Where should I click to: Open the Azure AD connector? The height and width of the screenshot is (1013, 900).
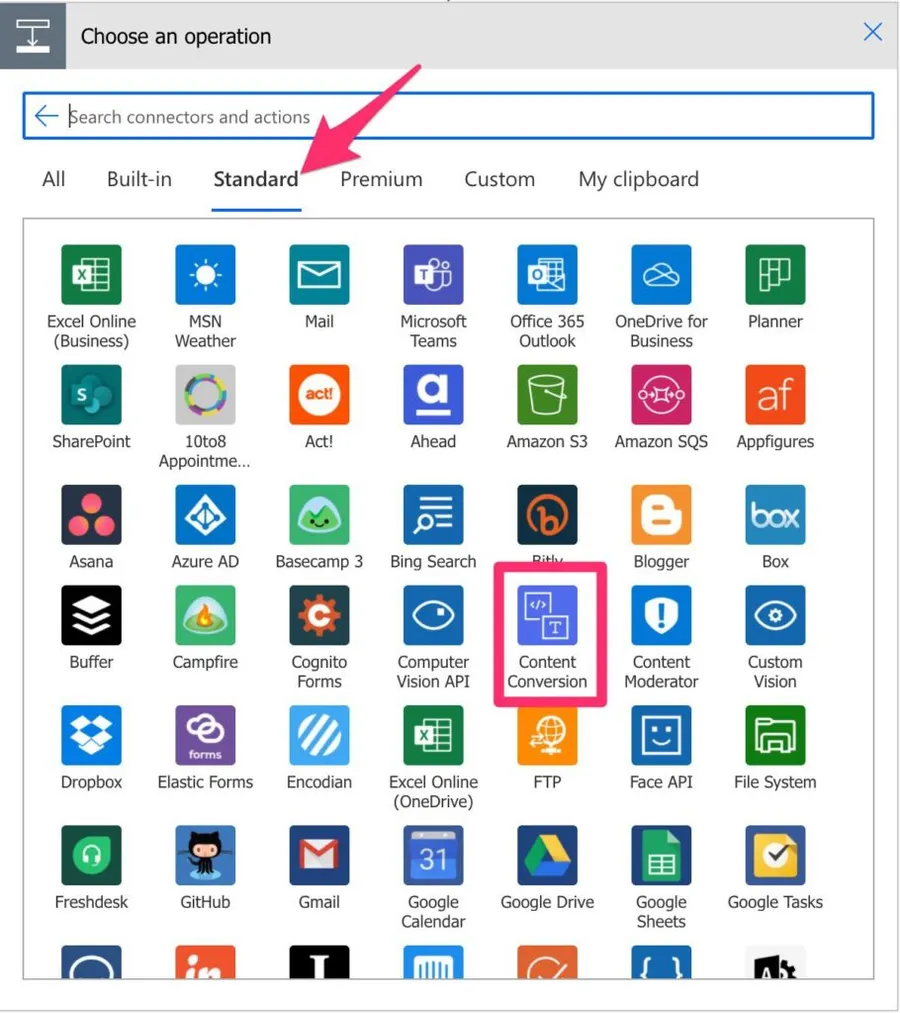click(205, 516)
